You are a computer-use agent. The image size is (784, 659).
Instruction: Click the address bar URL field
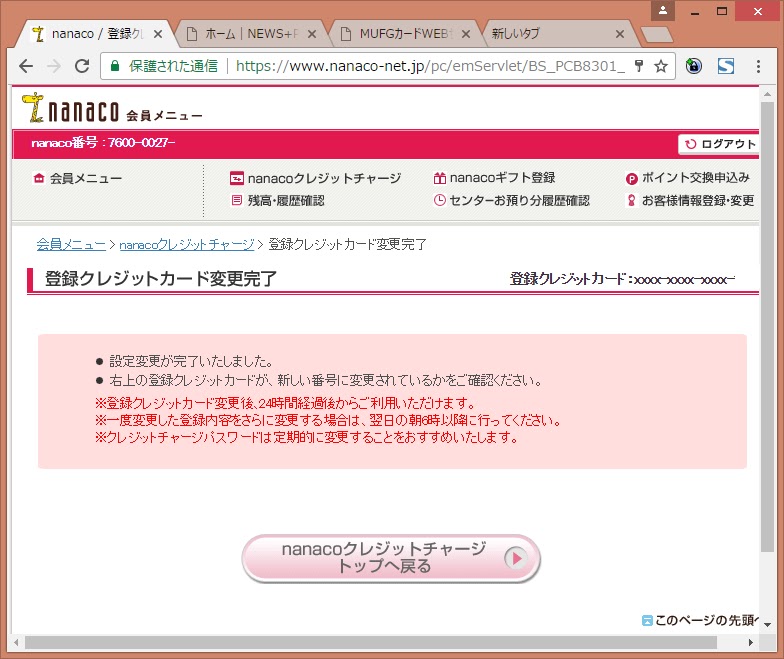[430, 66]
